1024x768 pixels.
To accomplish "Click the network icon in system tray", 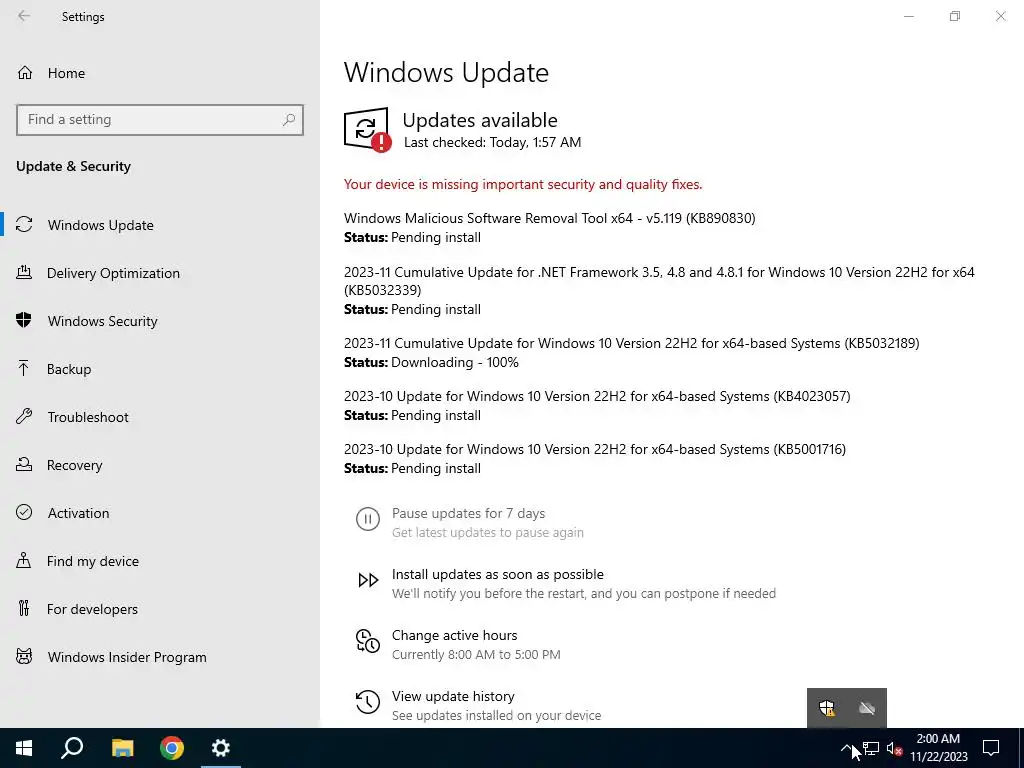I will (x=871, y=748).
